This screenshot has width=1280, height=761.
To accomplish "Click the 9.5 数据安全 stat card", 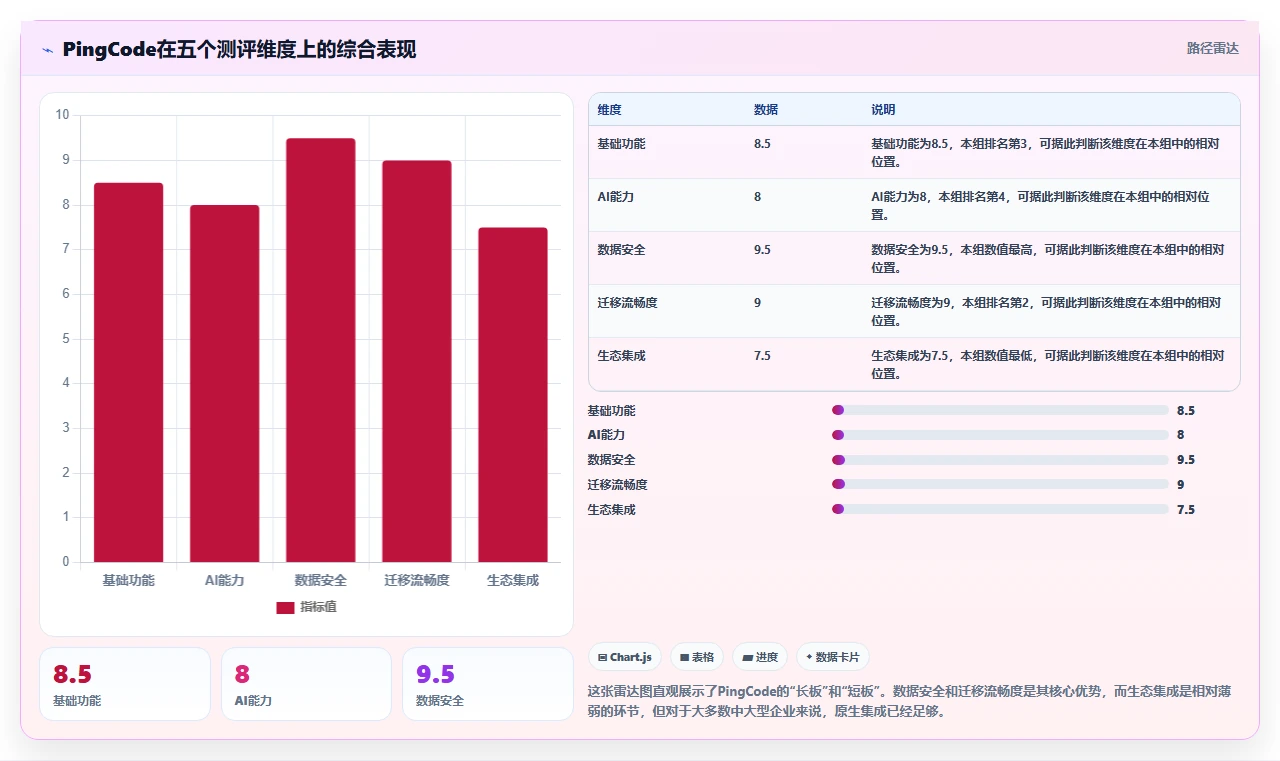I will 488,684.
